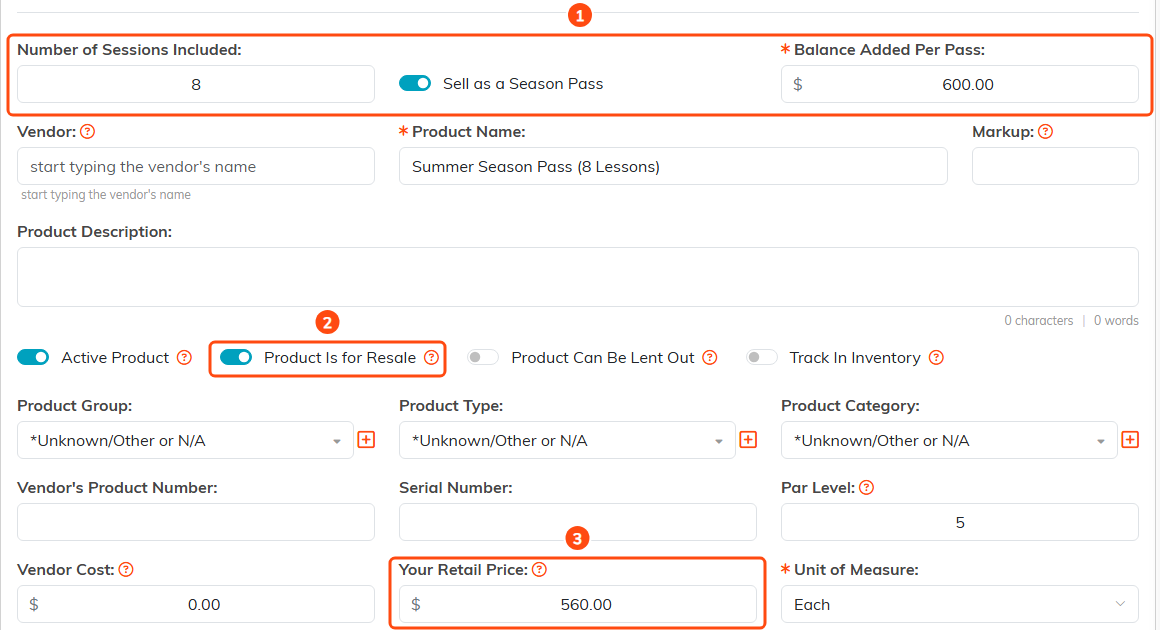Select the '0 words' count text
The image size is (1160, 630).
(x=1116, y=321)
